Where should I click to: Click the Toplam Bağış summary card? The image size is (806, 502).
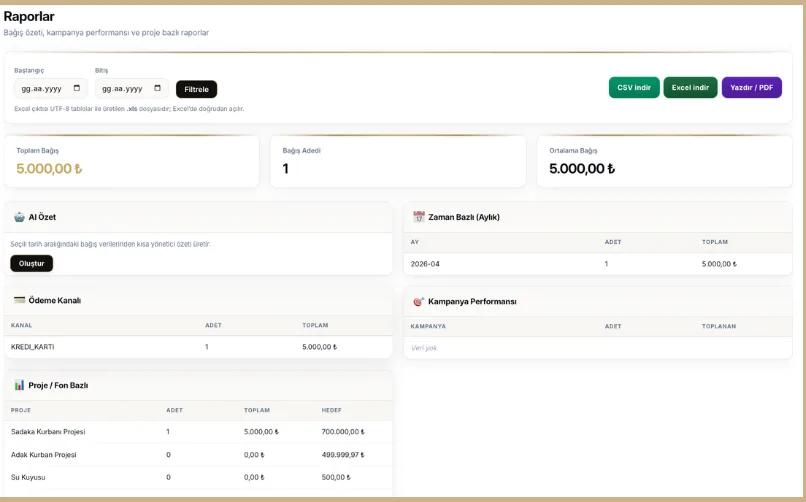[132, 161]
